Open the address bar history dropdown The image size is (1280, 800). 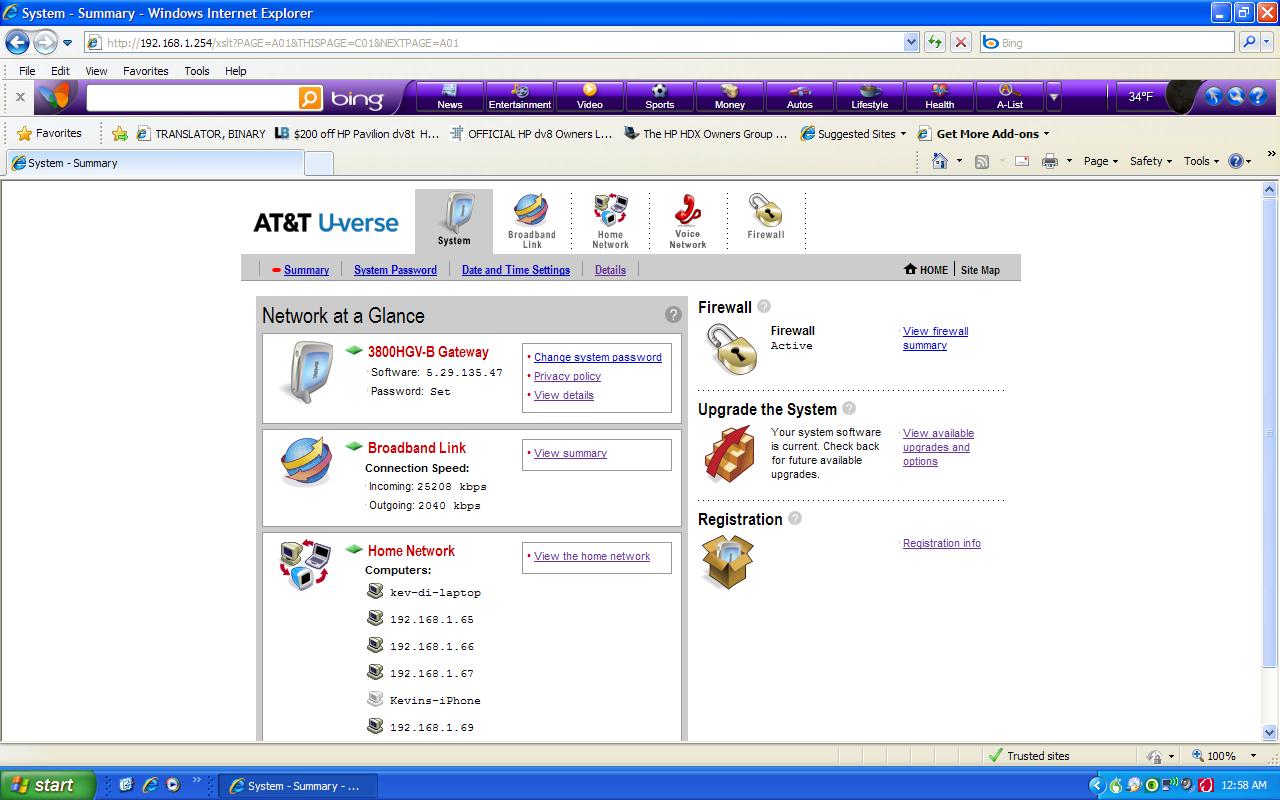coord(911,42)
